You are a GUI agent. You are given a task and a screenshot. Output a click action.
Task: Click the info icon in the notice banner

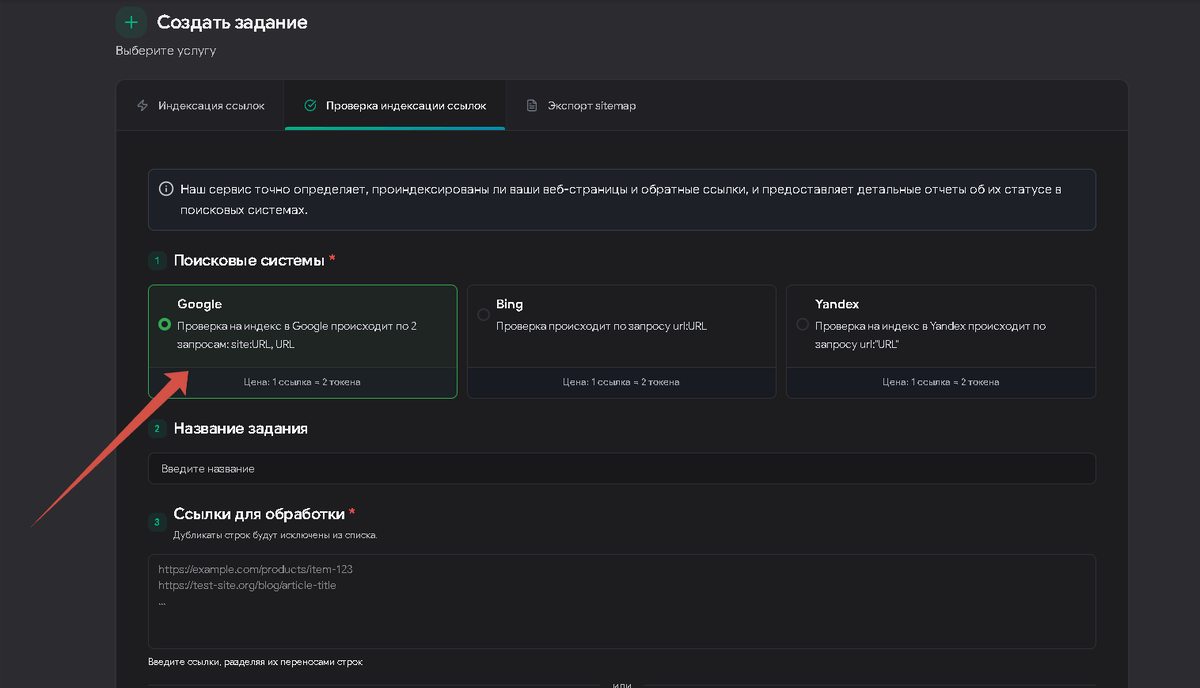[x=166, y=189]
